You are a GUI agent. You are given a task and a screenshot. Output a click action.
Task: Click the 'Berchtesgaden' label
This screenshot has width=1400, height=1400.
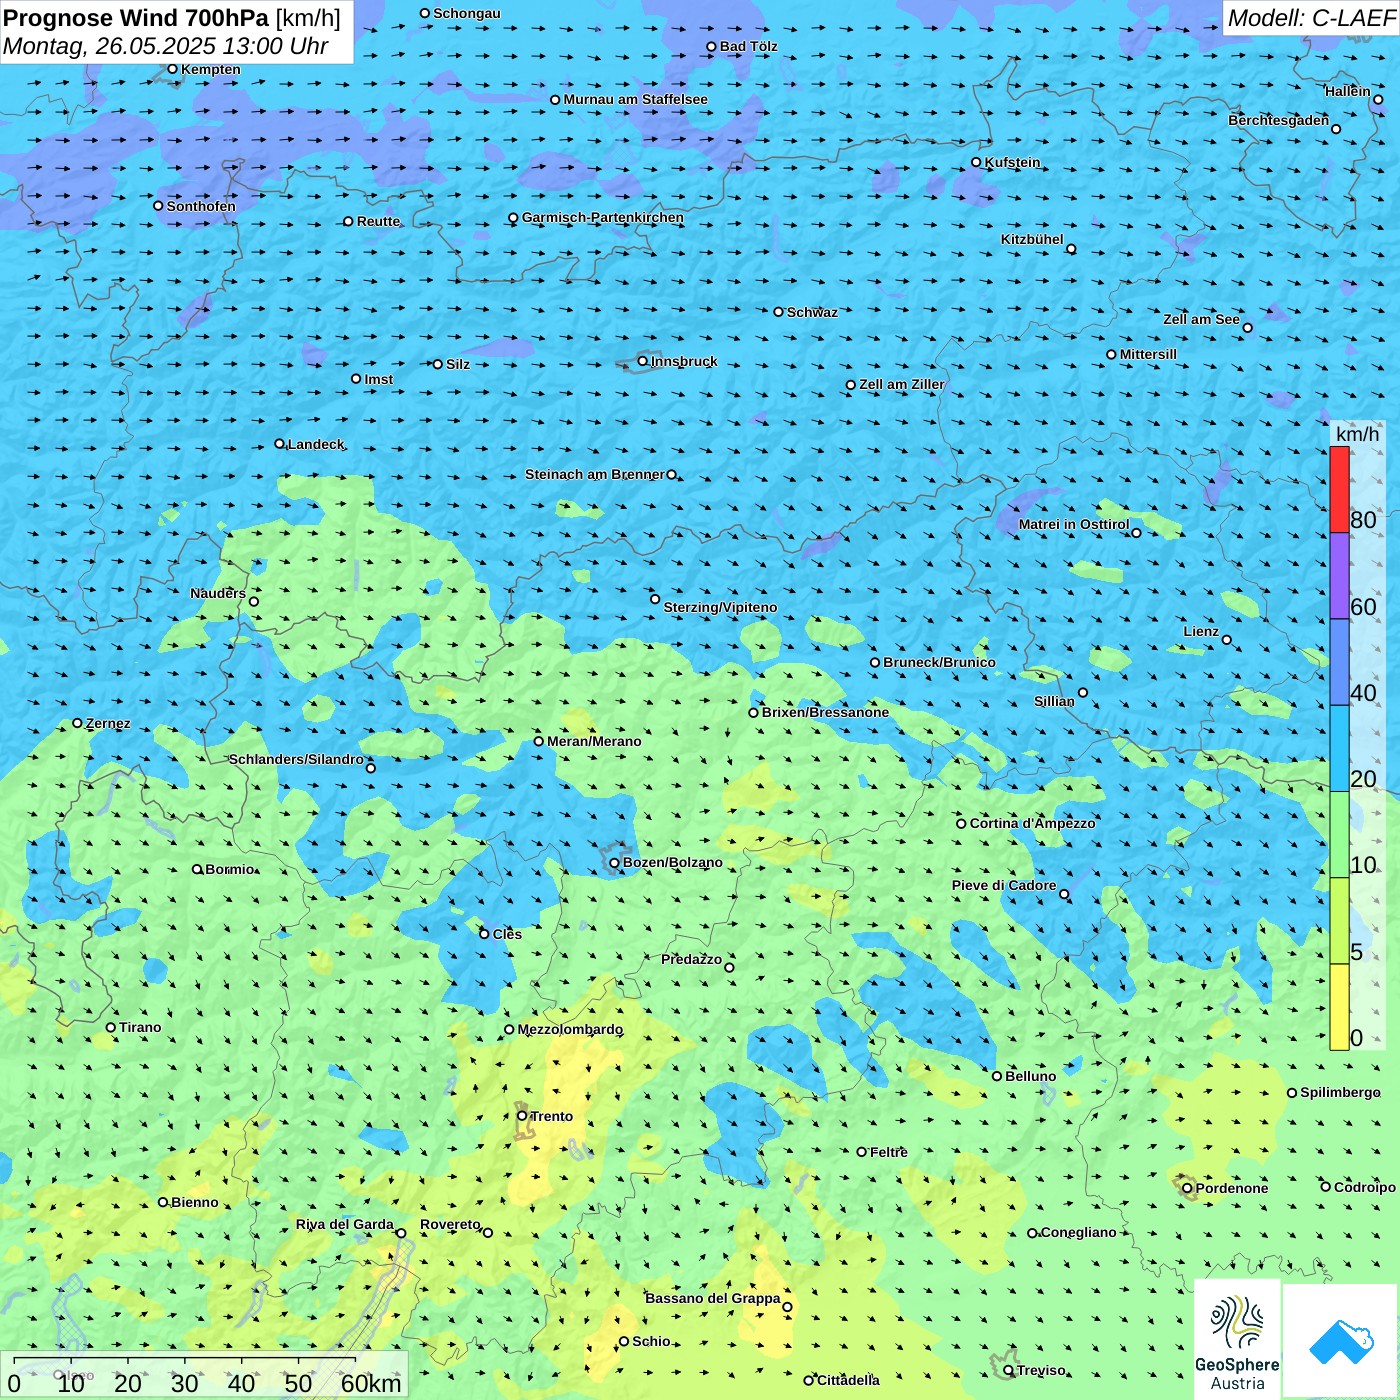[1279, 120]
